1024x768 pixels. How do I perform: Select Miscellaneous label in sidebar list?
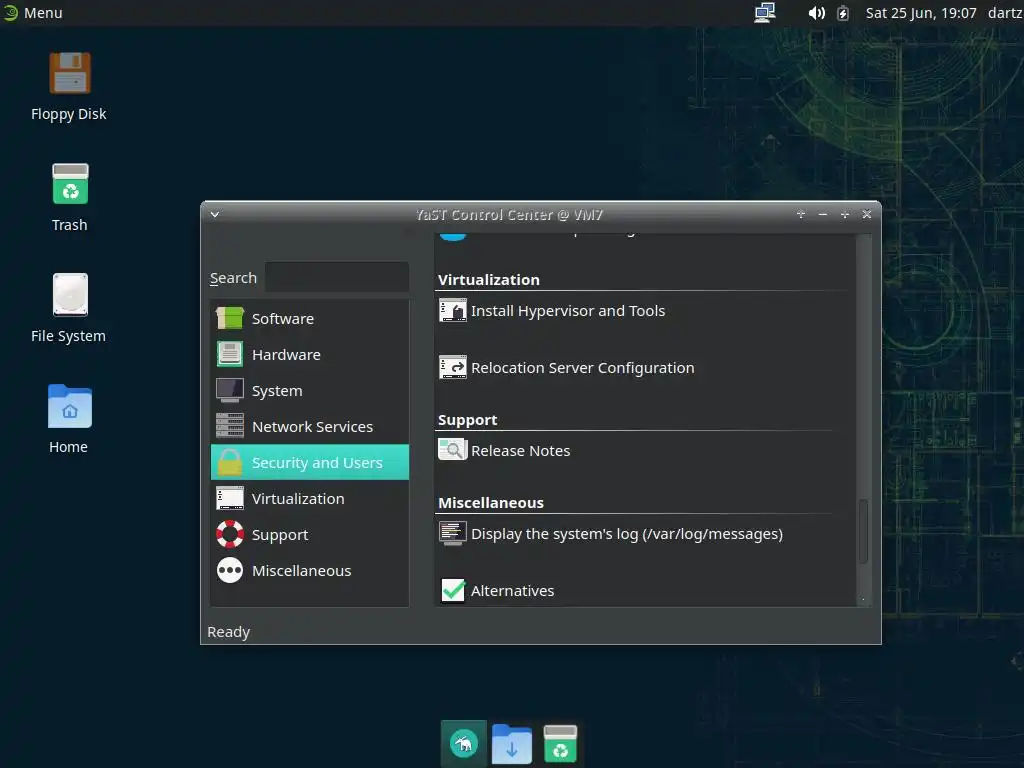301,570
